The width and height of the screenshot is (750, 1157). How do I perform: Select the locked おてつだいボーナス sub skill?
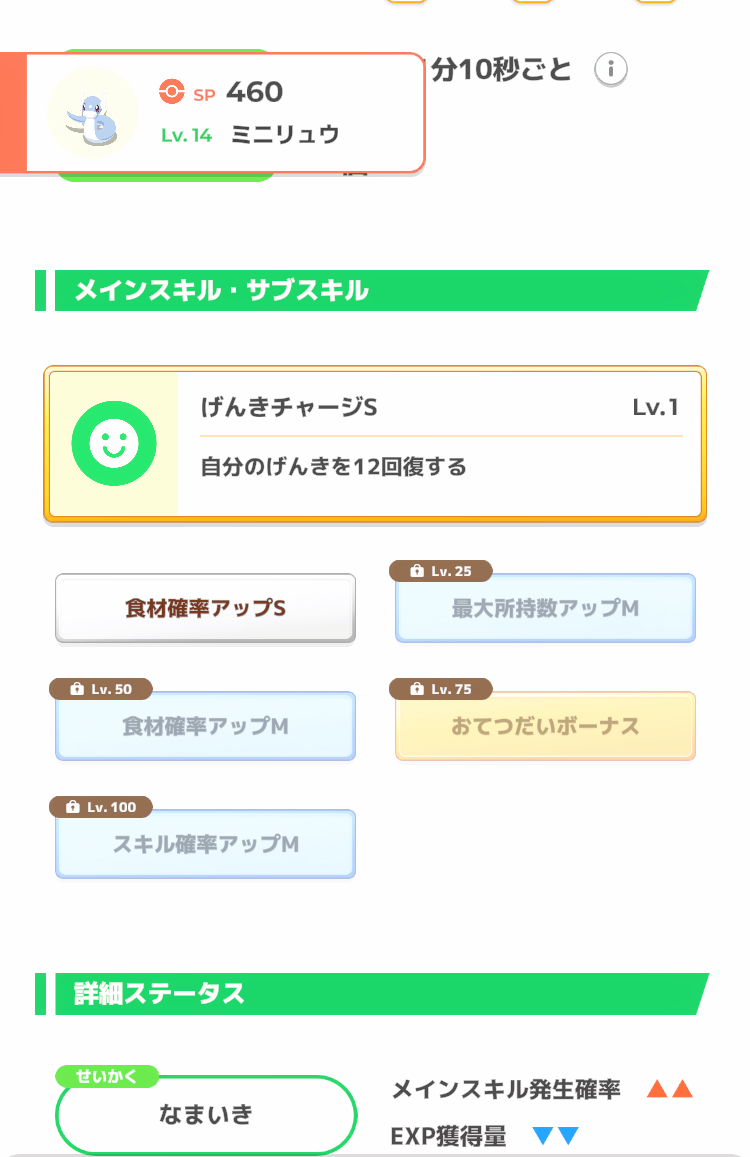(x=545, y=726)
